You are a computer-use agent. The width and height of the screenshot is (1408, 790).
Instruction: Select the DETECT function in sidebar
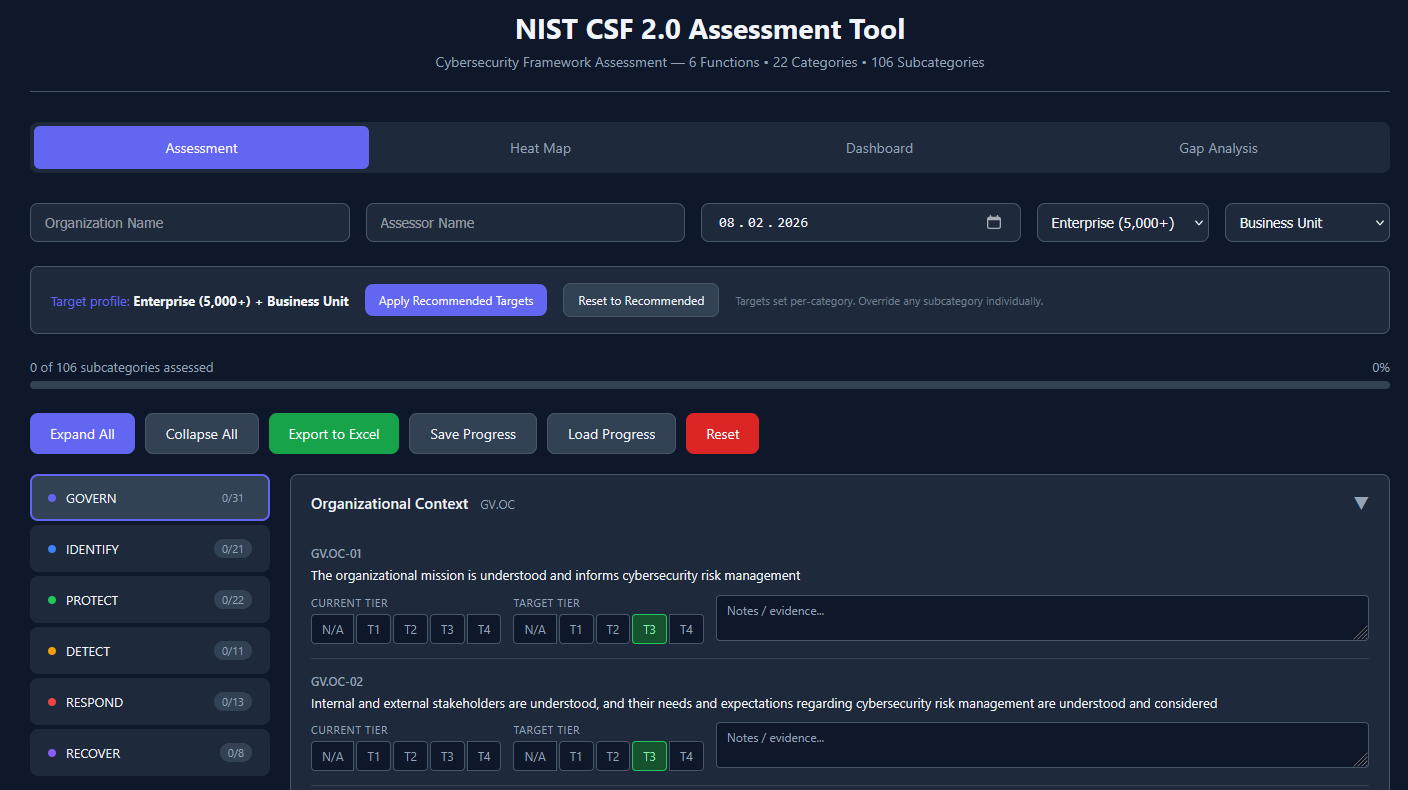tap(150, 651)
